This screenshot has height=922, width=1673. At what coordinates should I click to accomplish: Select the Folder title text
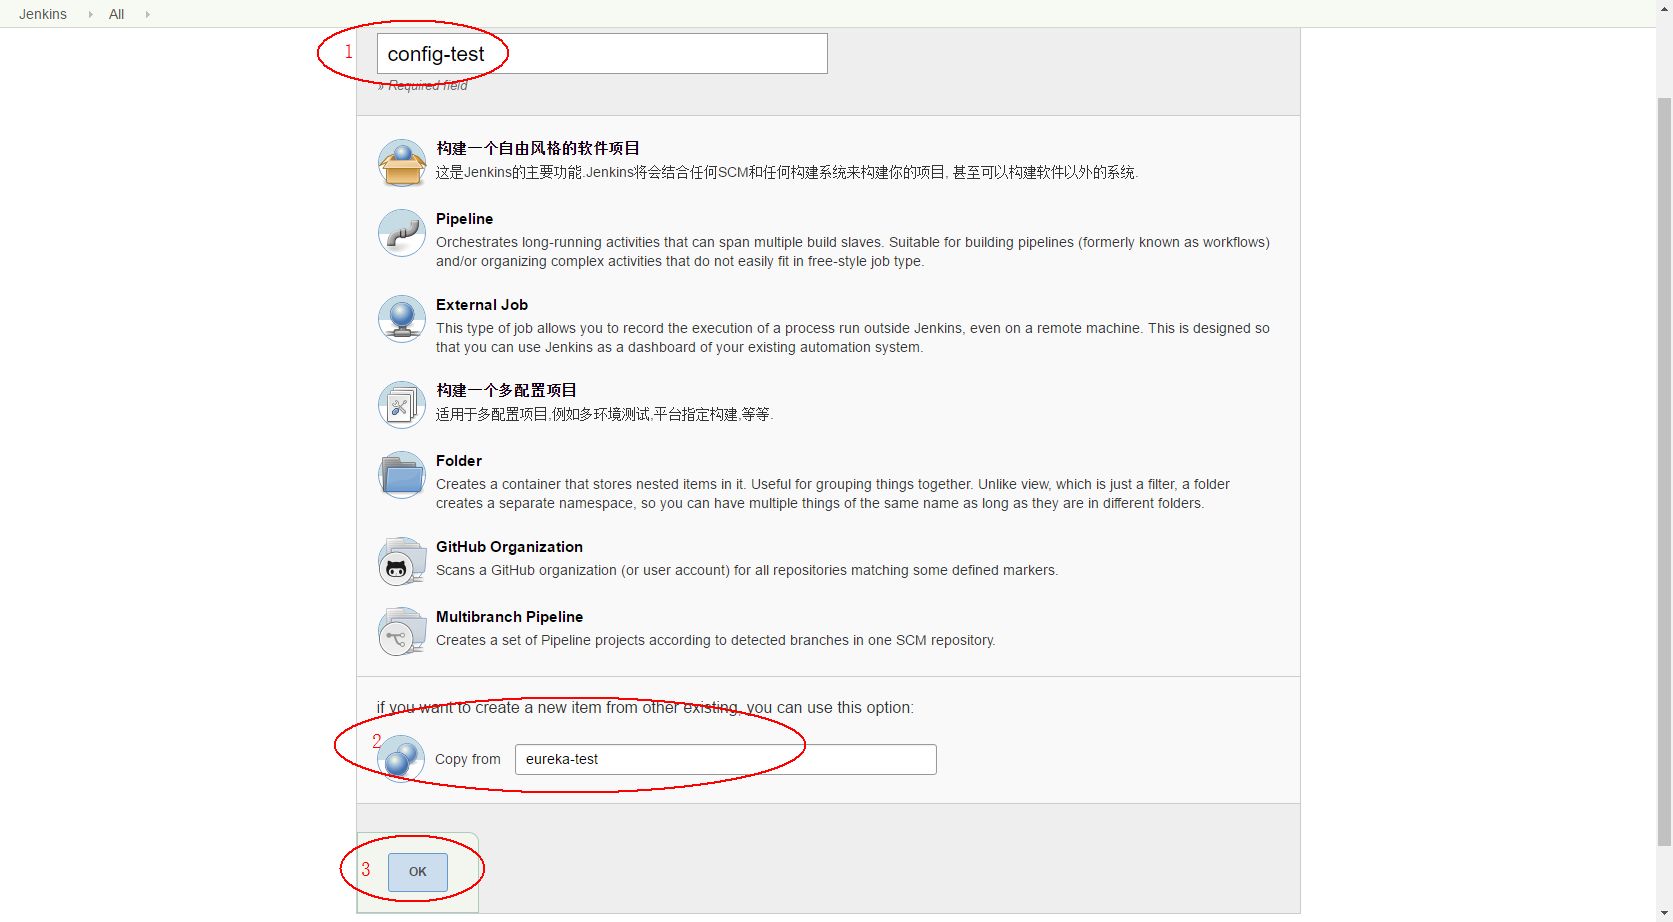click(x=459, y=461)
